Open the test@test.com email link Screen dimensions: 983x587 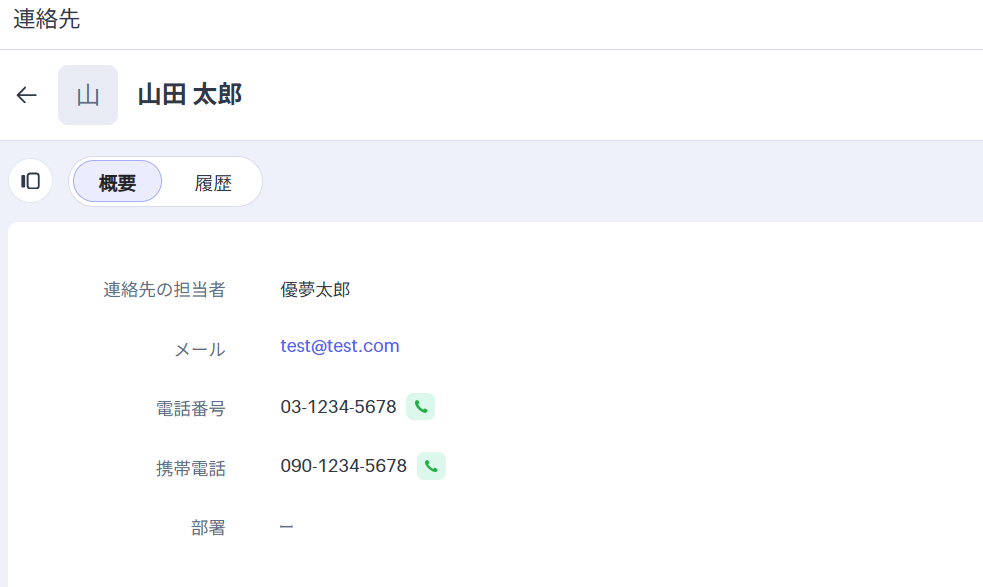(x=340, y=346)
